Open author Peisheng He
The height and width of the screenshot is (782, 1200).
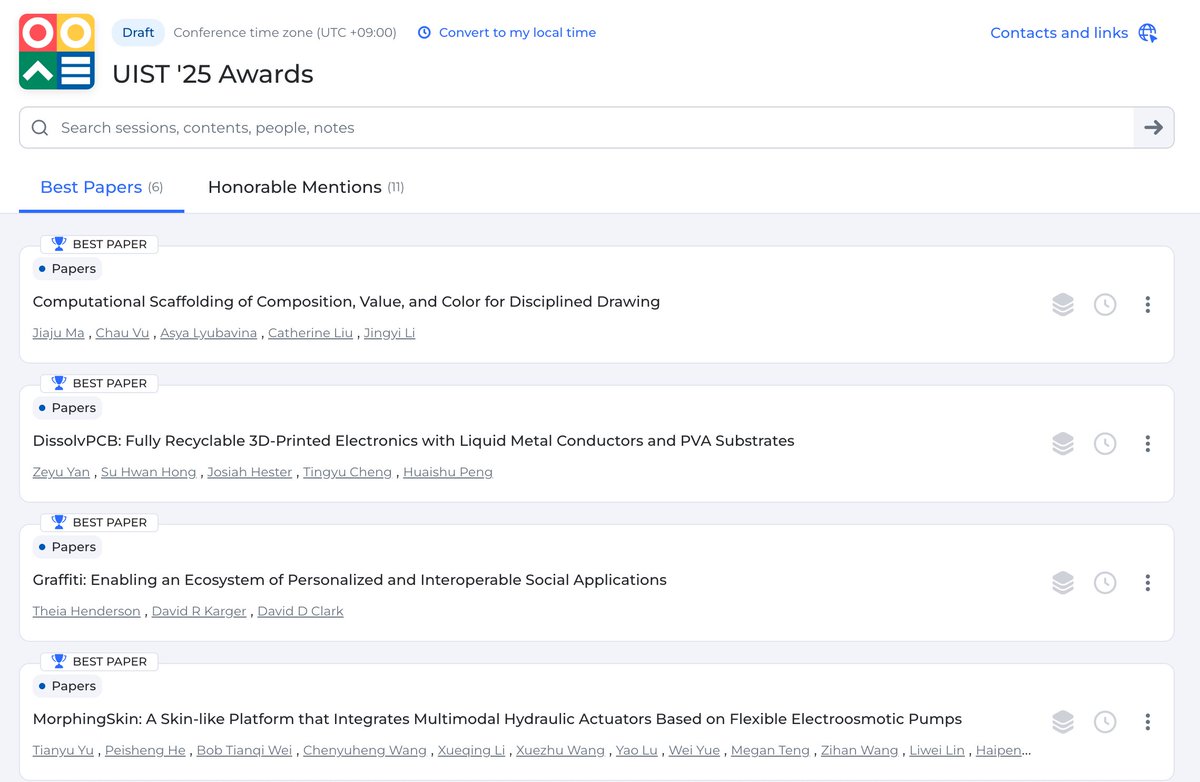pos(145,750)
